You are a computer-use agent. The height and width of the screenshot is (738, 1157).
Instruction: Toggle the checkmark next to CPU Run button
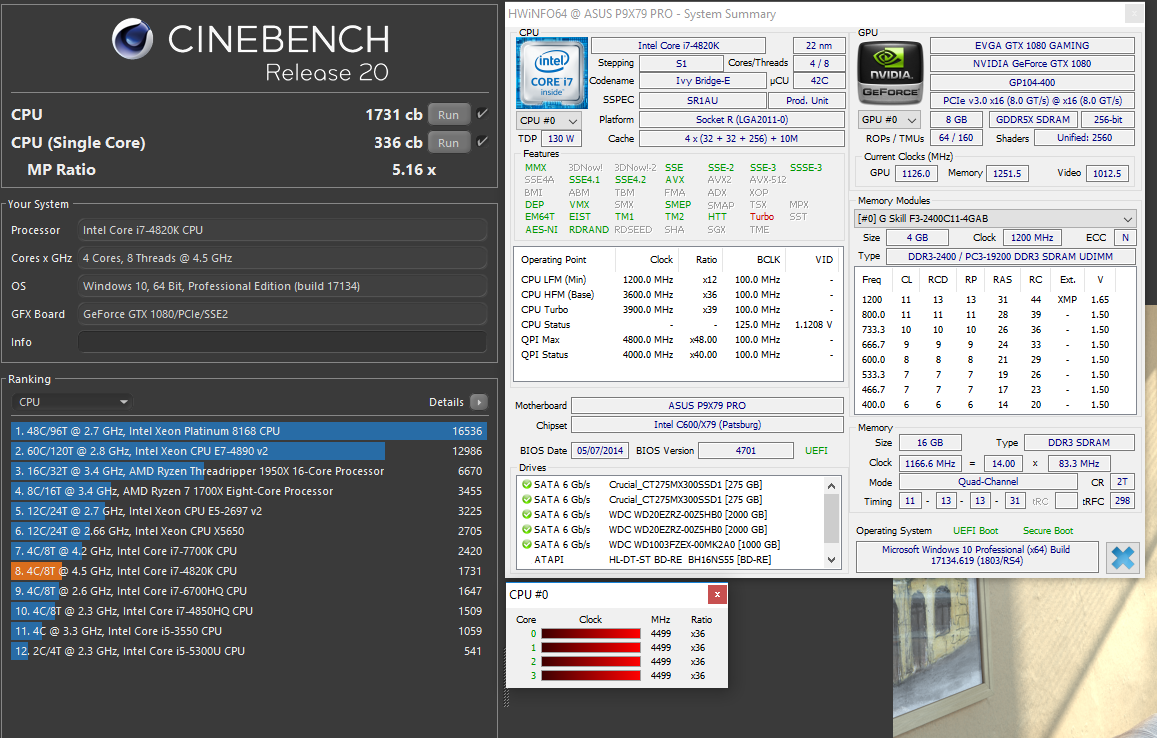(481, 113)
